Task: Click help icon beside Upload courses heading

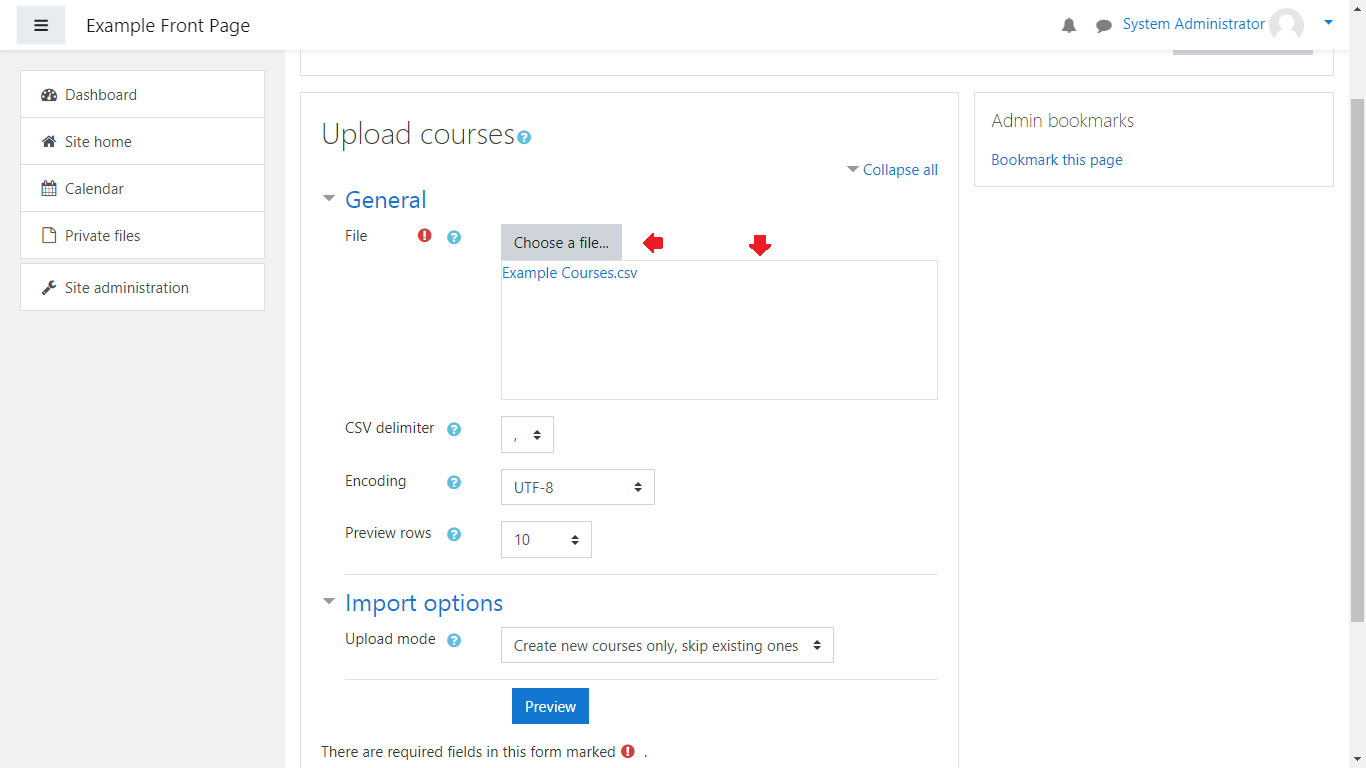Action: (524, 137)
